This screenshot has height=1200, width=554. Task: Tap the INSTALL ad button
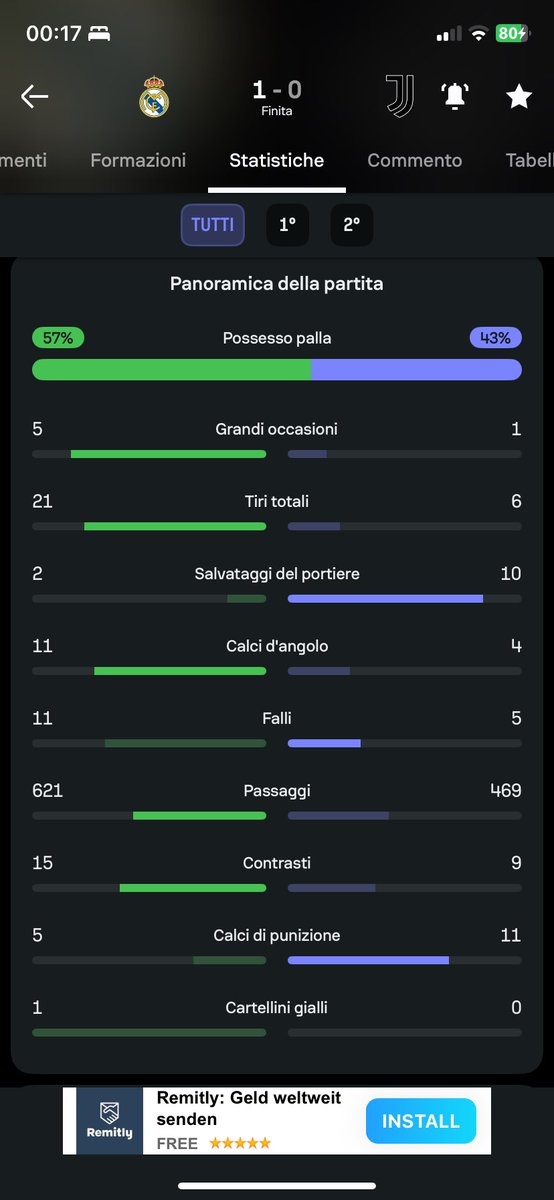pos(421,1121)
